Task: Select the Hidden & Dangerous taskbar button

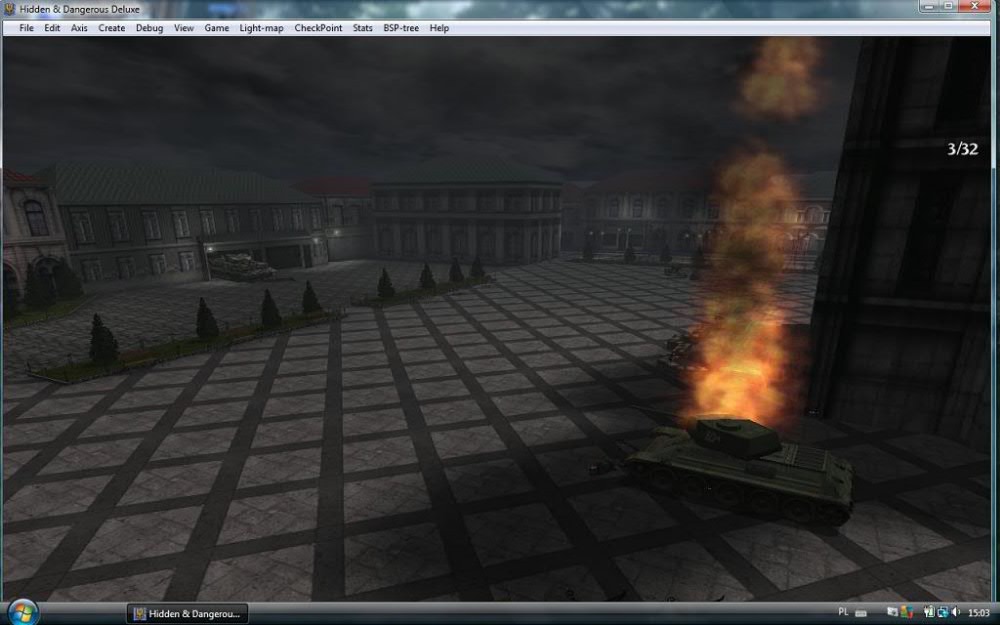Action: pyautogui.click(x=187, y=614)
